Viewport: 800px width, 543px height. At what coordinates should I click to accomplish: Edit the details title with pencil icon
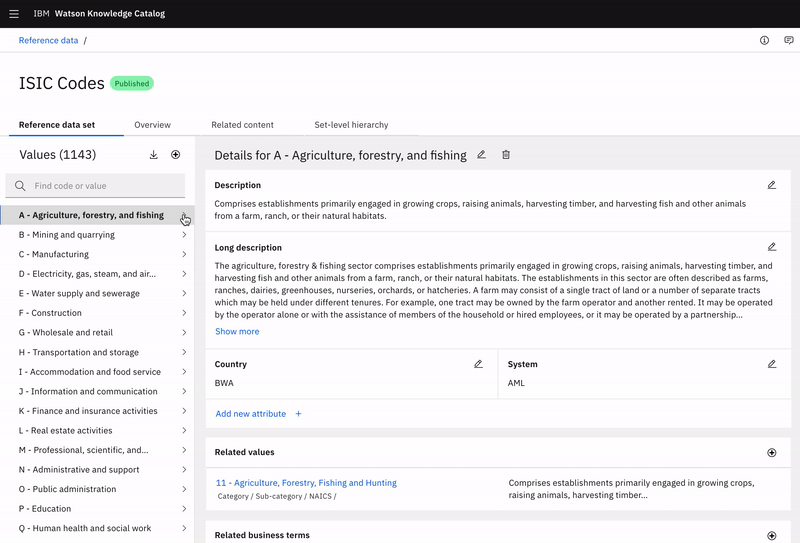coord(481,155)
